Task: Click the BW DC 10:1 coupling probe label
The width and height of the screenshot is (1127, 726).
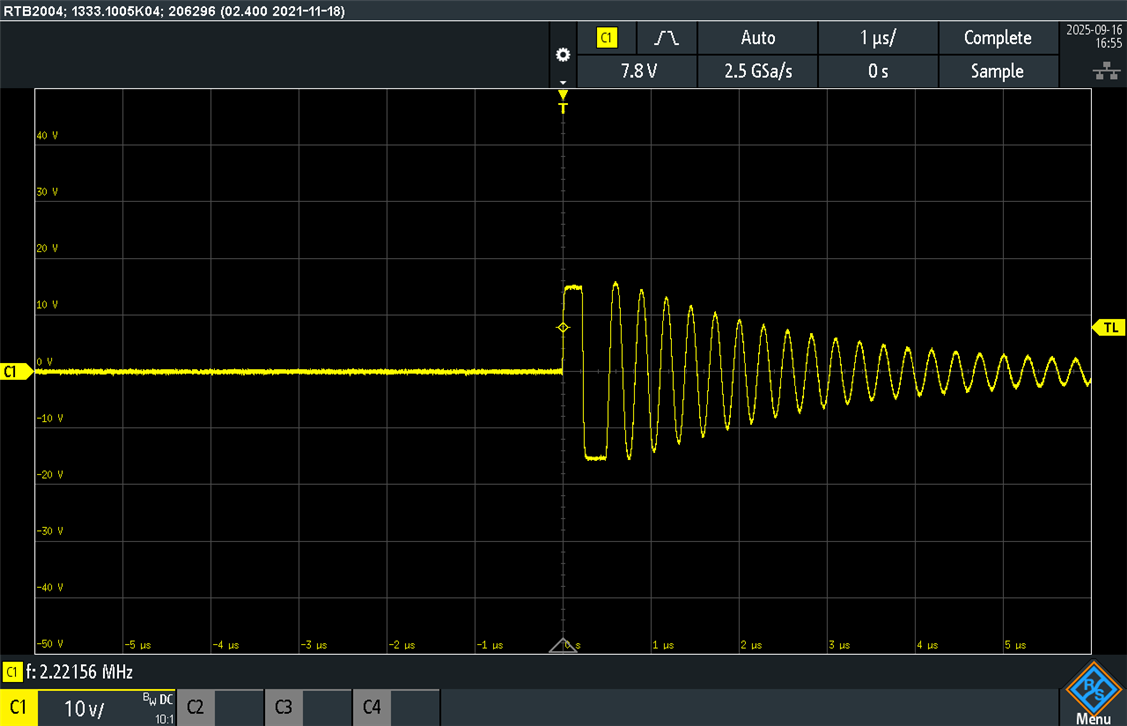Action: click(x=157, y=708)
